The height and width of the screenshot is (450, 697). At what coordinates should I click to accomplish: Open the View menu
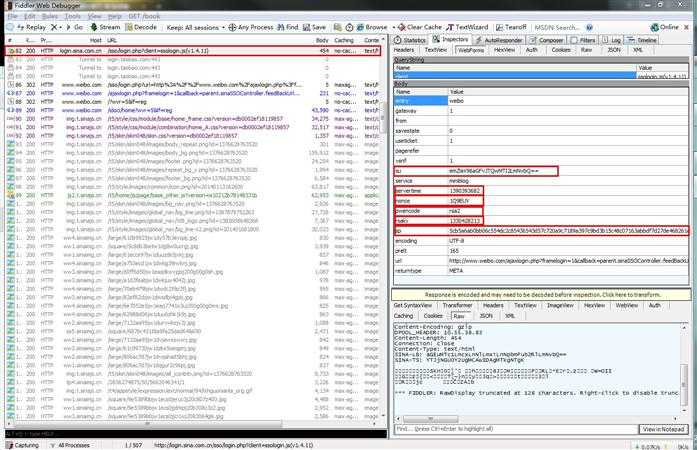[94, 16]
